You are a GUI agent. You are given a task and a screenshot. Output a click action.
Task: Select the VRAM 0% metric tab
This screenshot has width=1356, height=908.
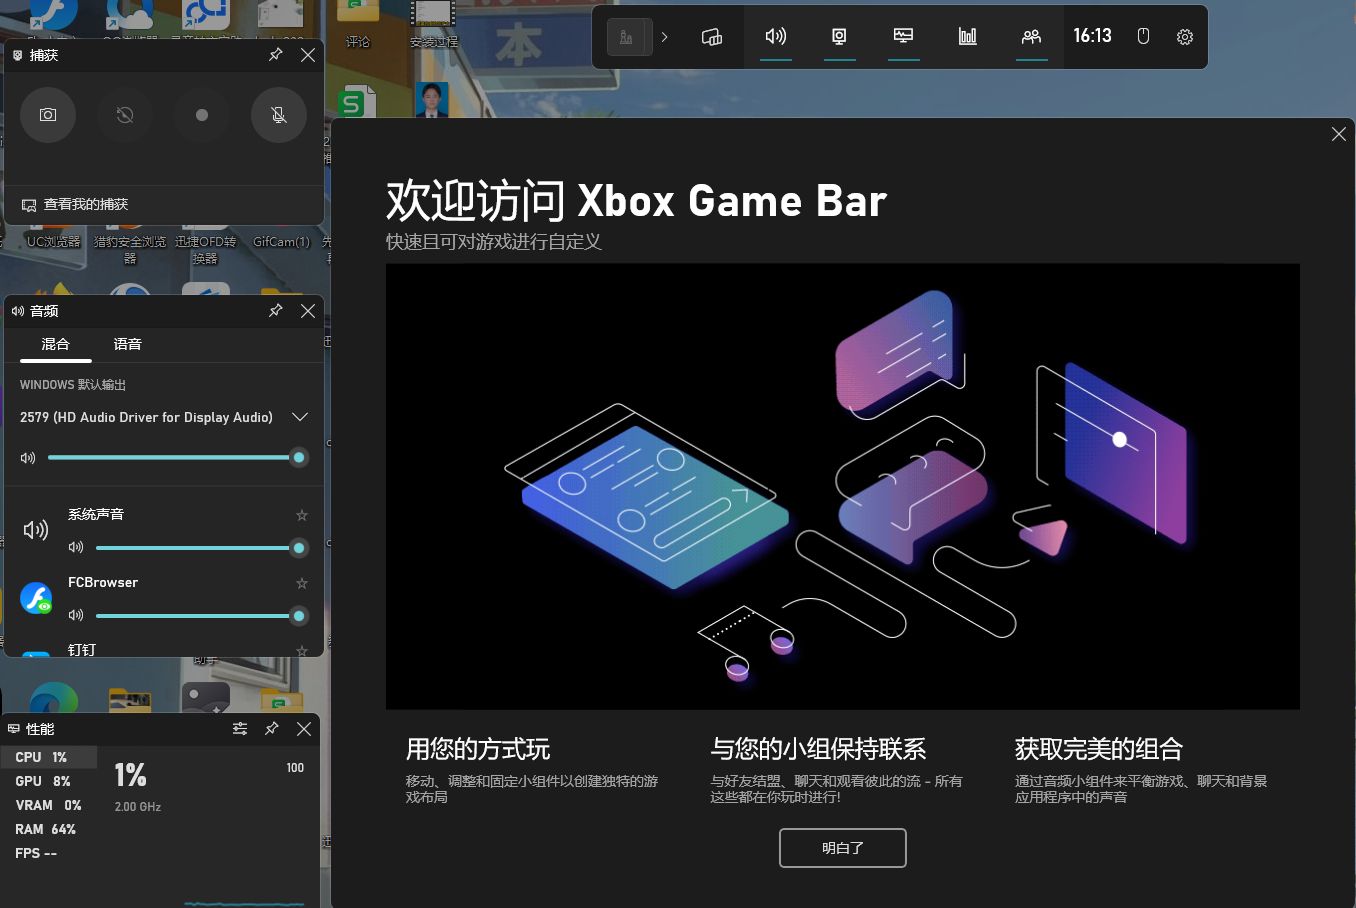point(49,805)
